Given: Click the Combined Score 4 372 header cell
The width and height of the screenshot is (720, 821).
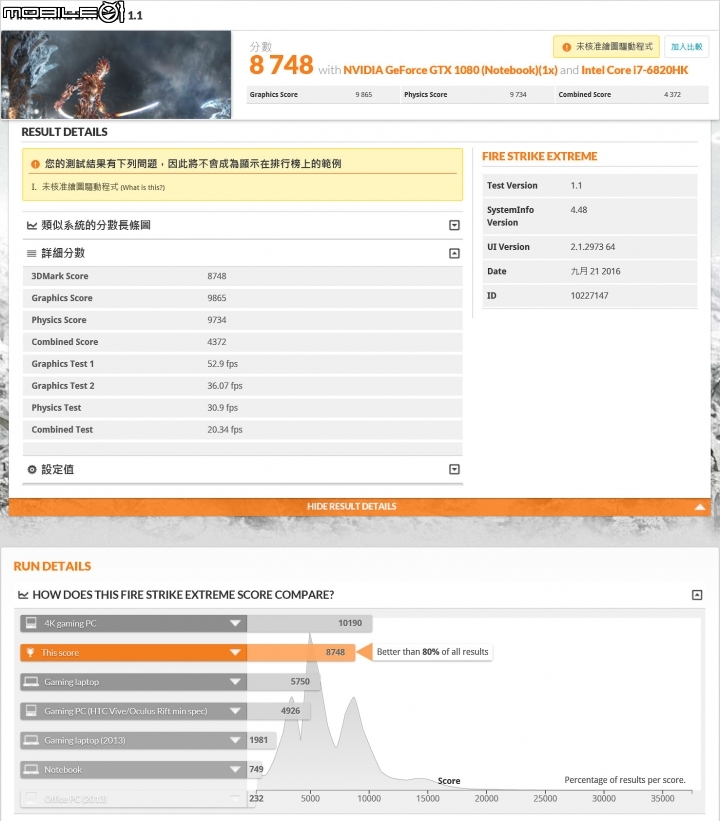Looking at the screenshot, I should point(632,95).
